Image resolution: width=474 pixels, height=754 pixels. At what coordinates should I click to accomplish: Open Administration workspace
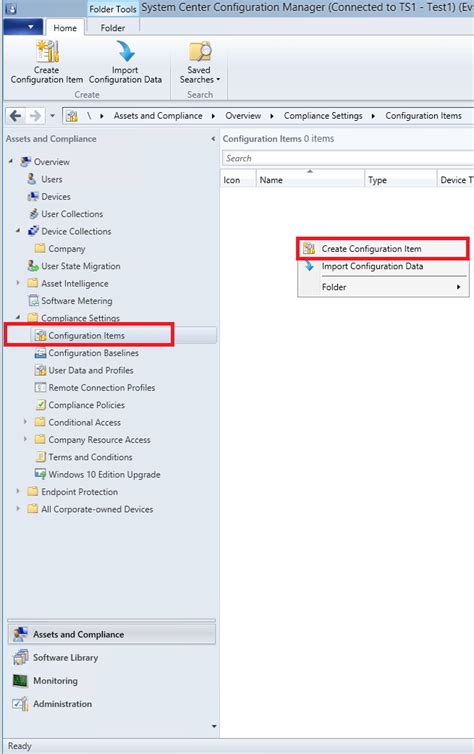(x=112, y=704)
